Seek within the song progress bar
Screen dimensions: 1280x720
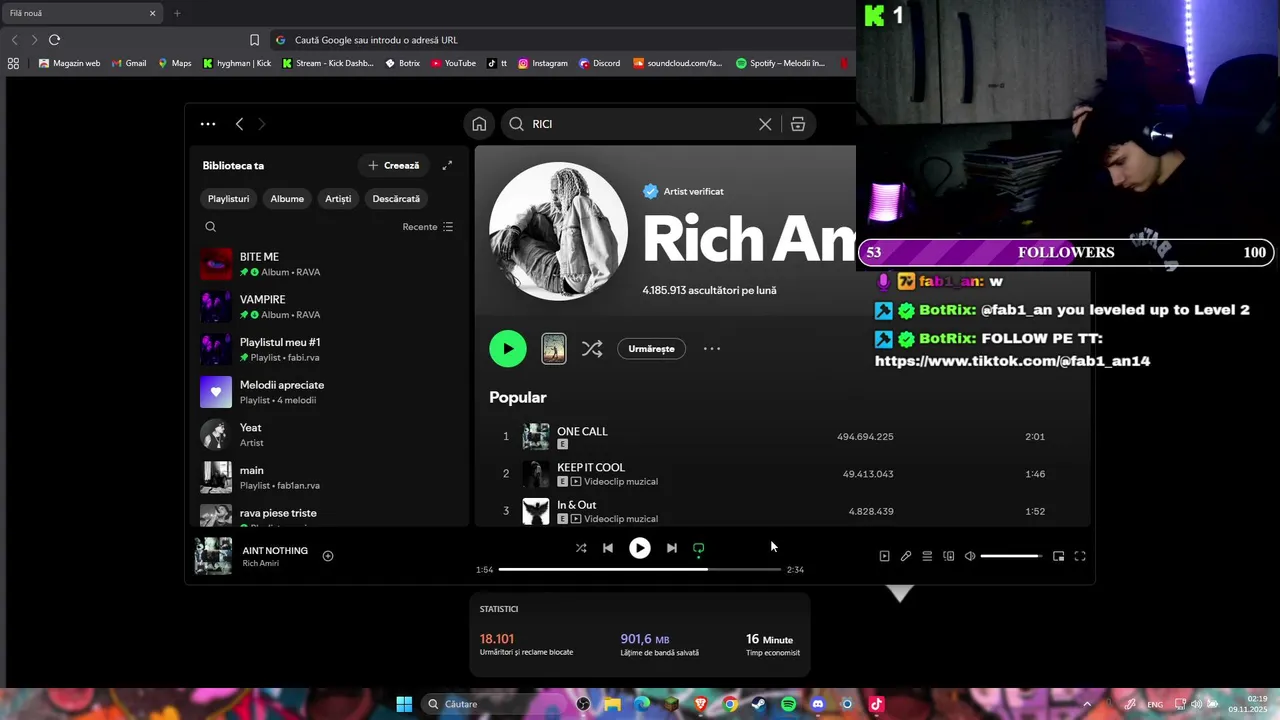640,569
